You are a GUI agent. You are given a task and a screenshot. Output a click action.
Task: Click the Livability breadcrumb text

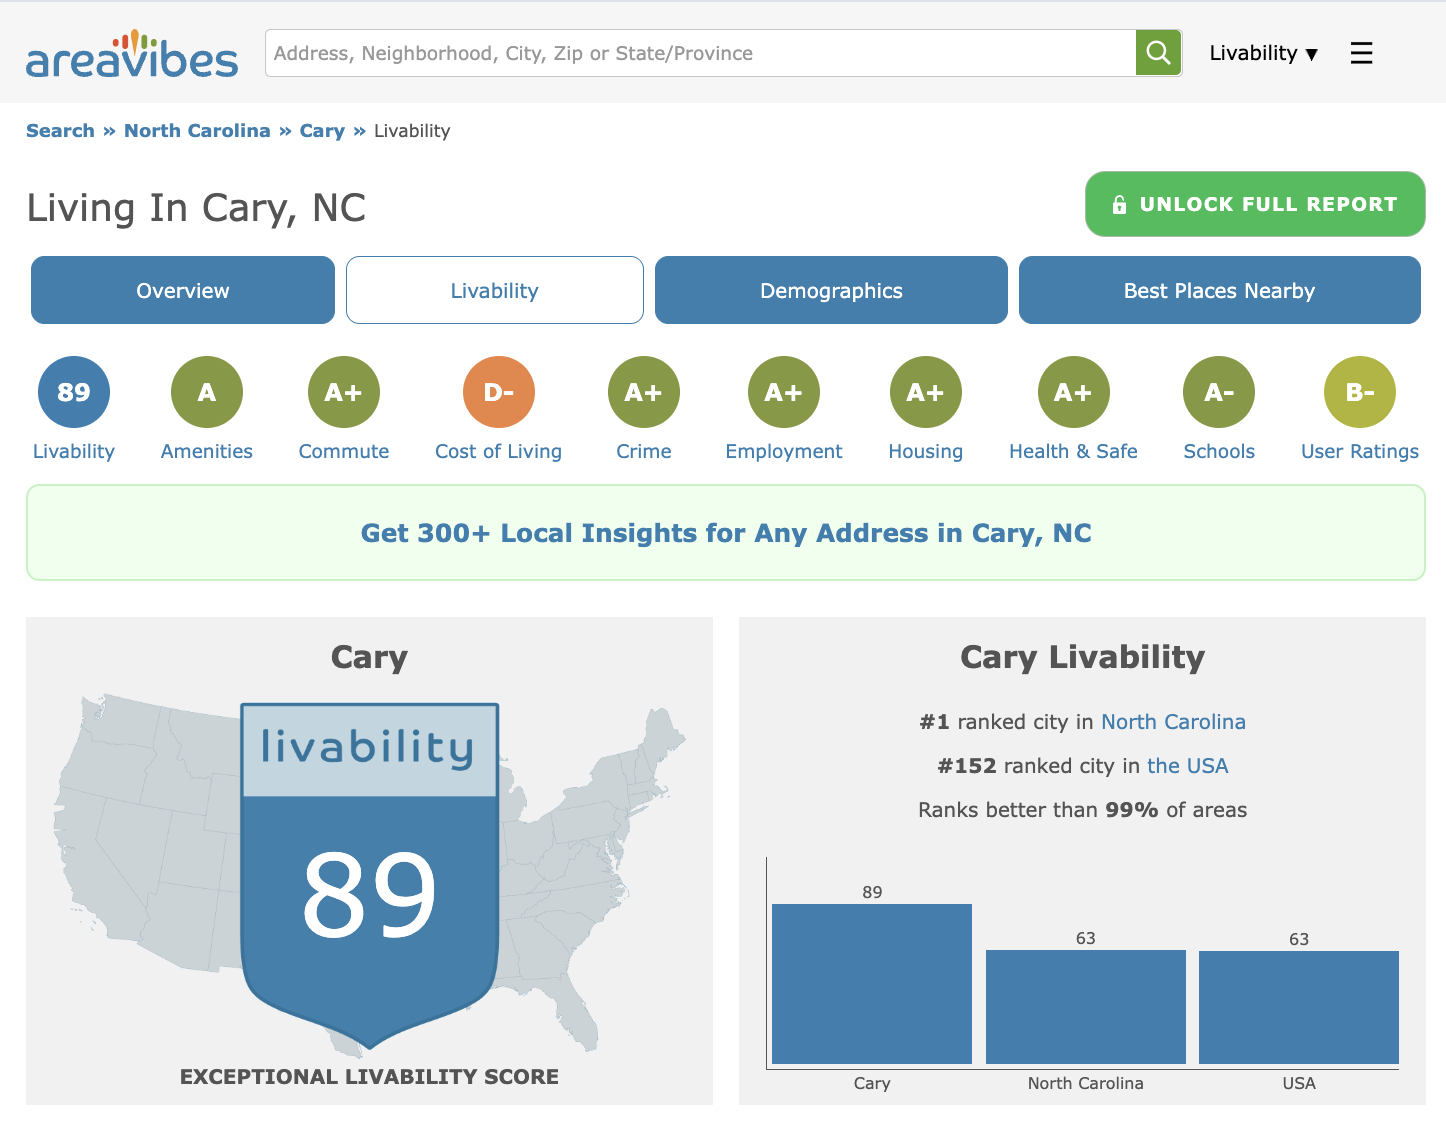click(x=412, y=131)
